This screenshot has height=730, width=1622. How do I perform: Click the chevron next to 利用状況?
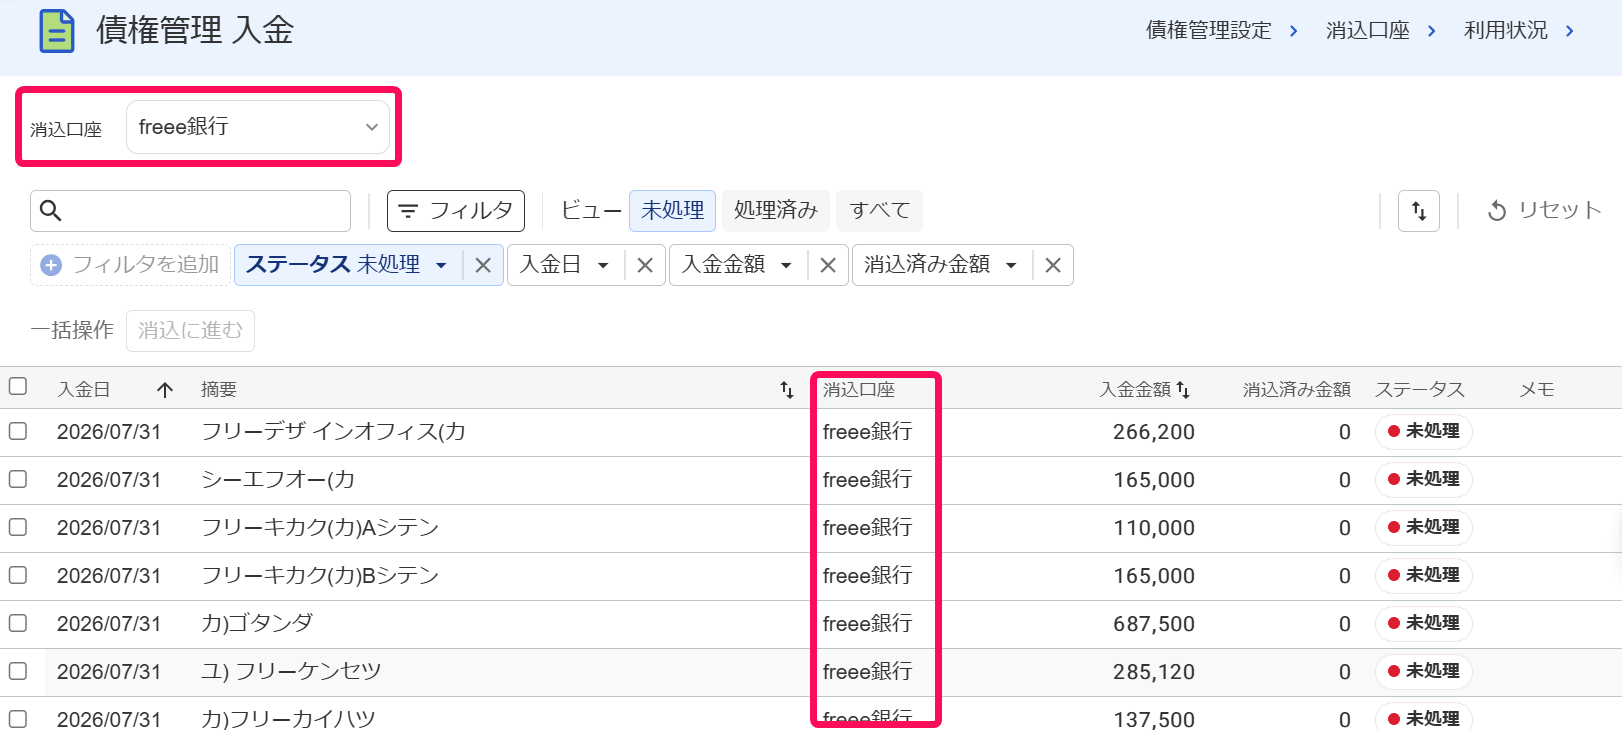tap(1569, 31)
